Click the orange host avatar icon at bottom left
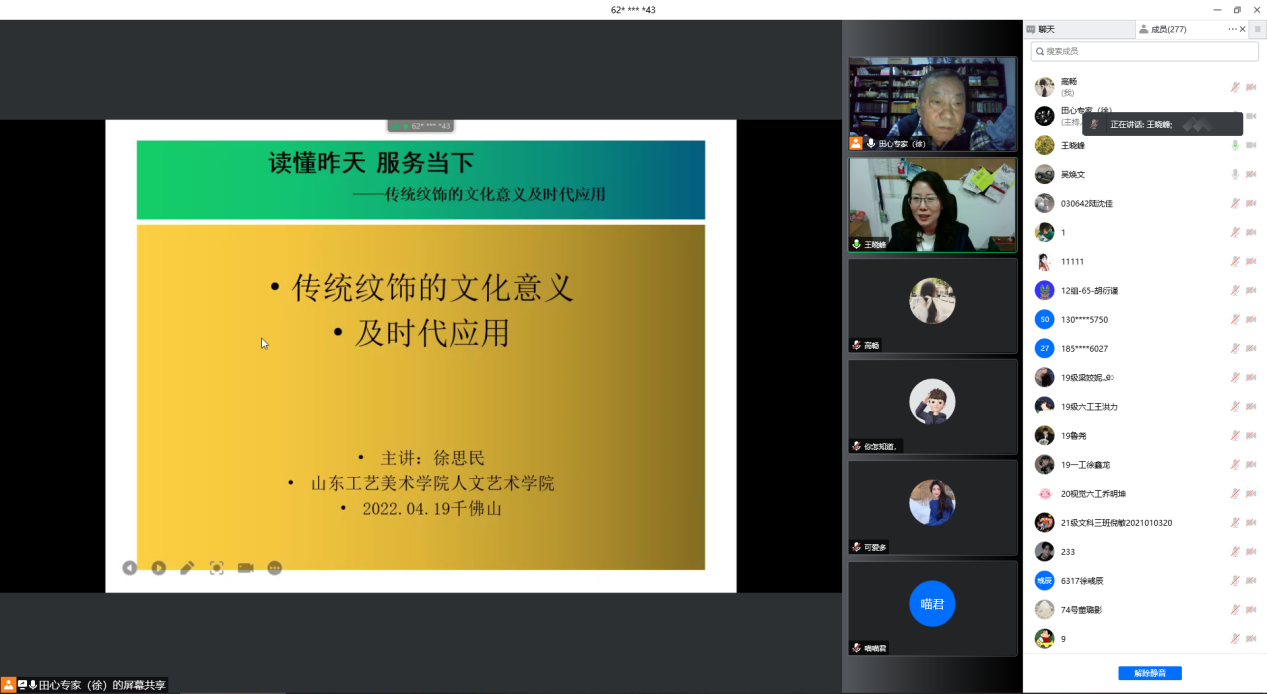This screenshot has height=694, width=1267. (x=8, y=685)
